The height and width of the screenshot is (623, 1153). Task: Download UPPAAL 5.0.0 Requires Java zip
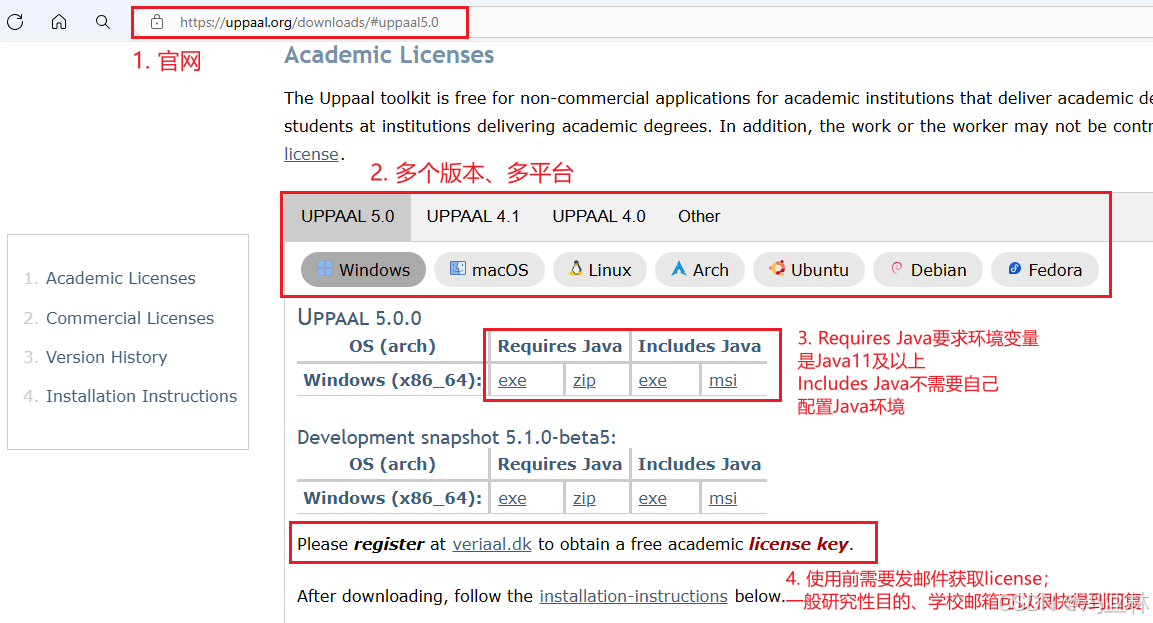point(585,381)
